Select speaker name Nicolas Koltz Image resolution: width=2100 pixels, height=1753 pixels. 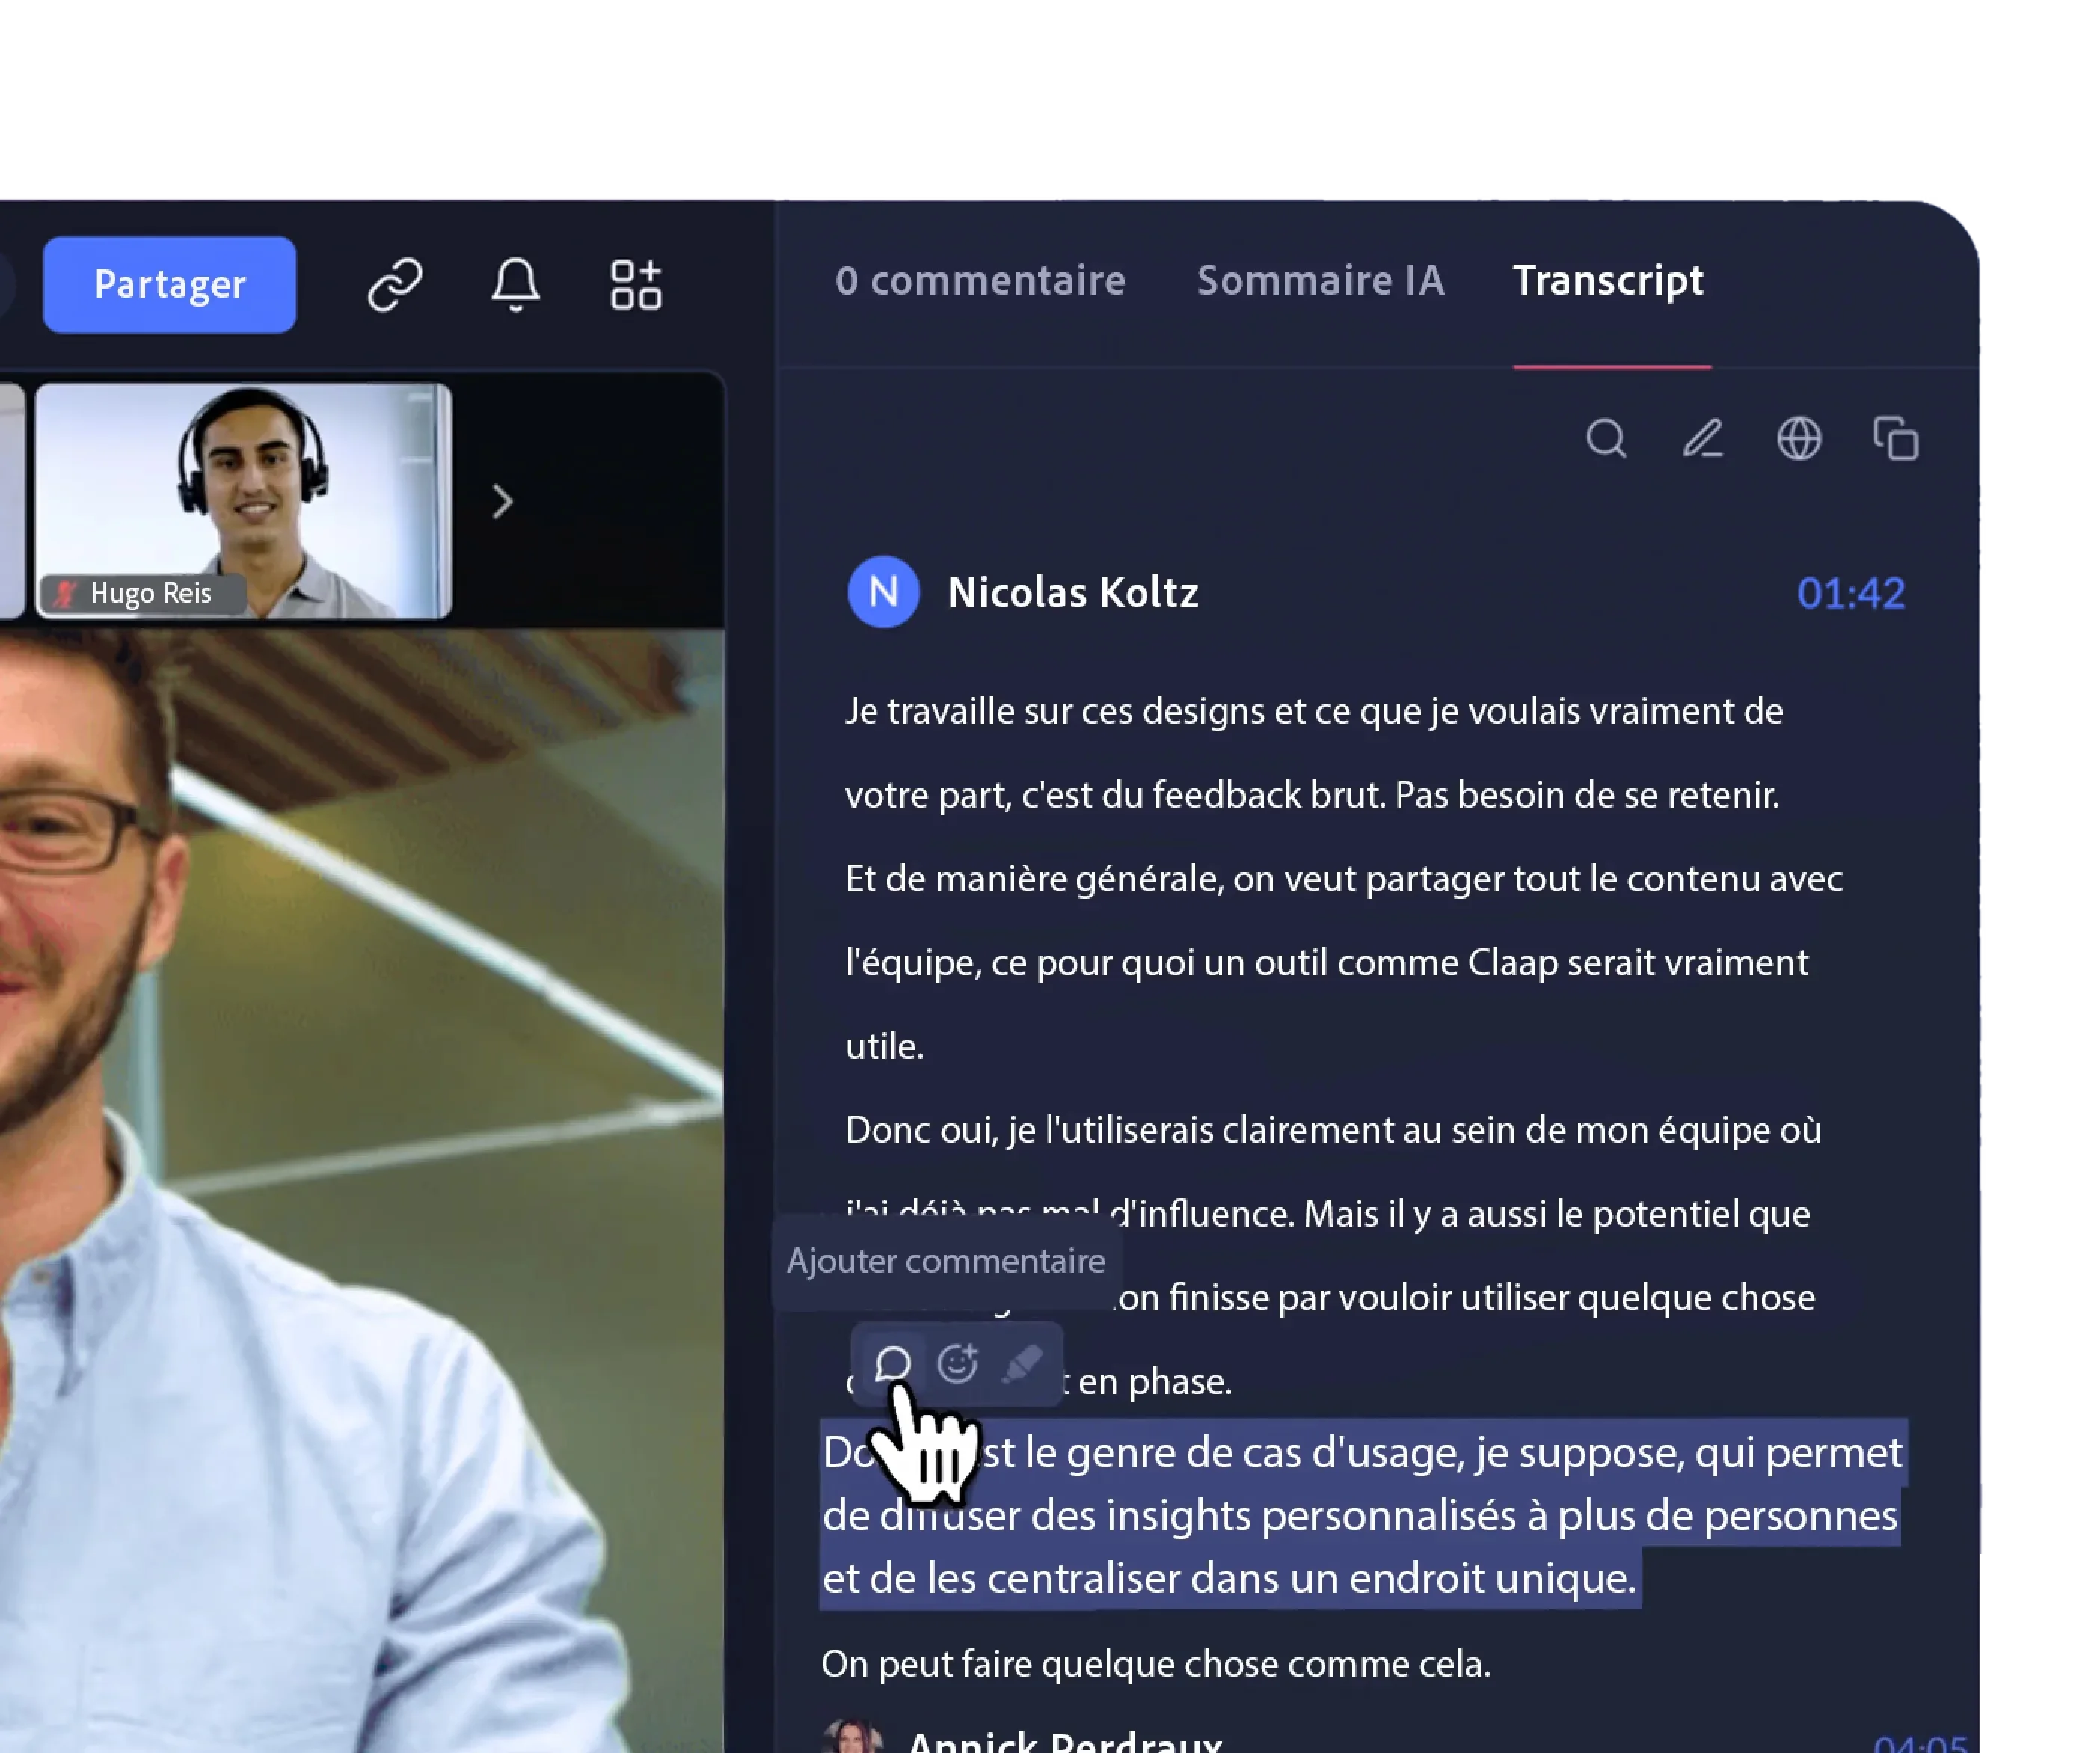click(1073, 593)
